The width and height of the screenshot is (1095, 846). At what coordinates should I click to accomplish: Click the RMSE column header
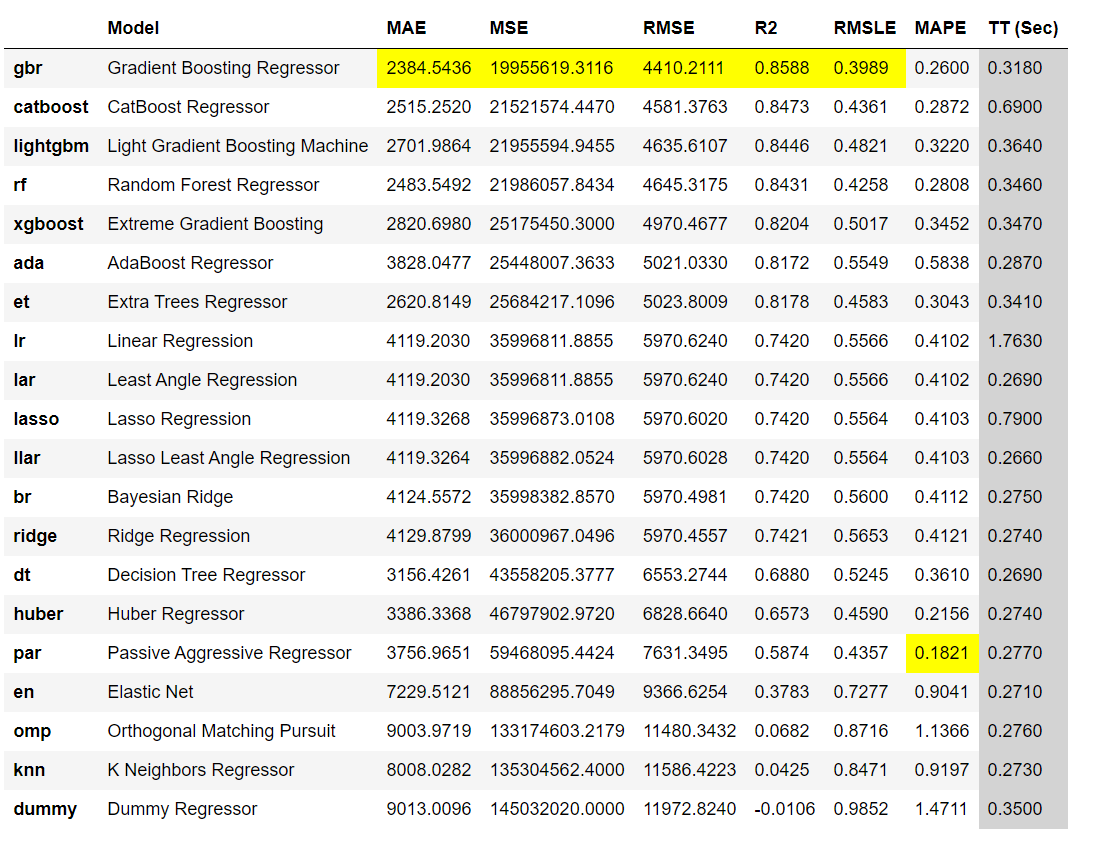[668, 28]
